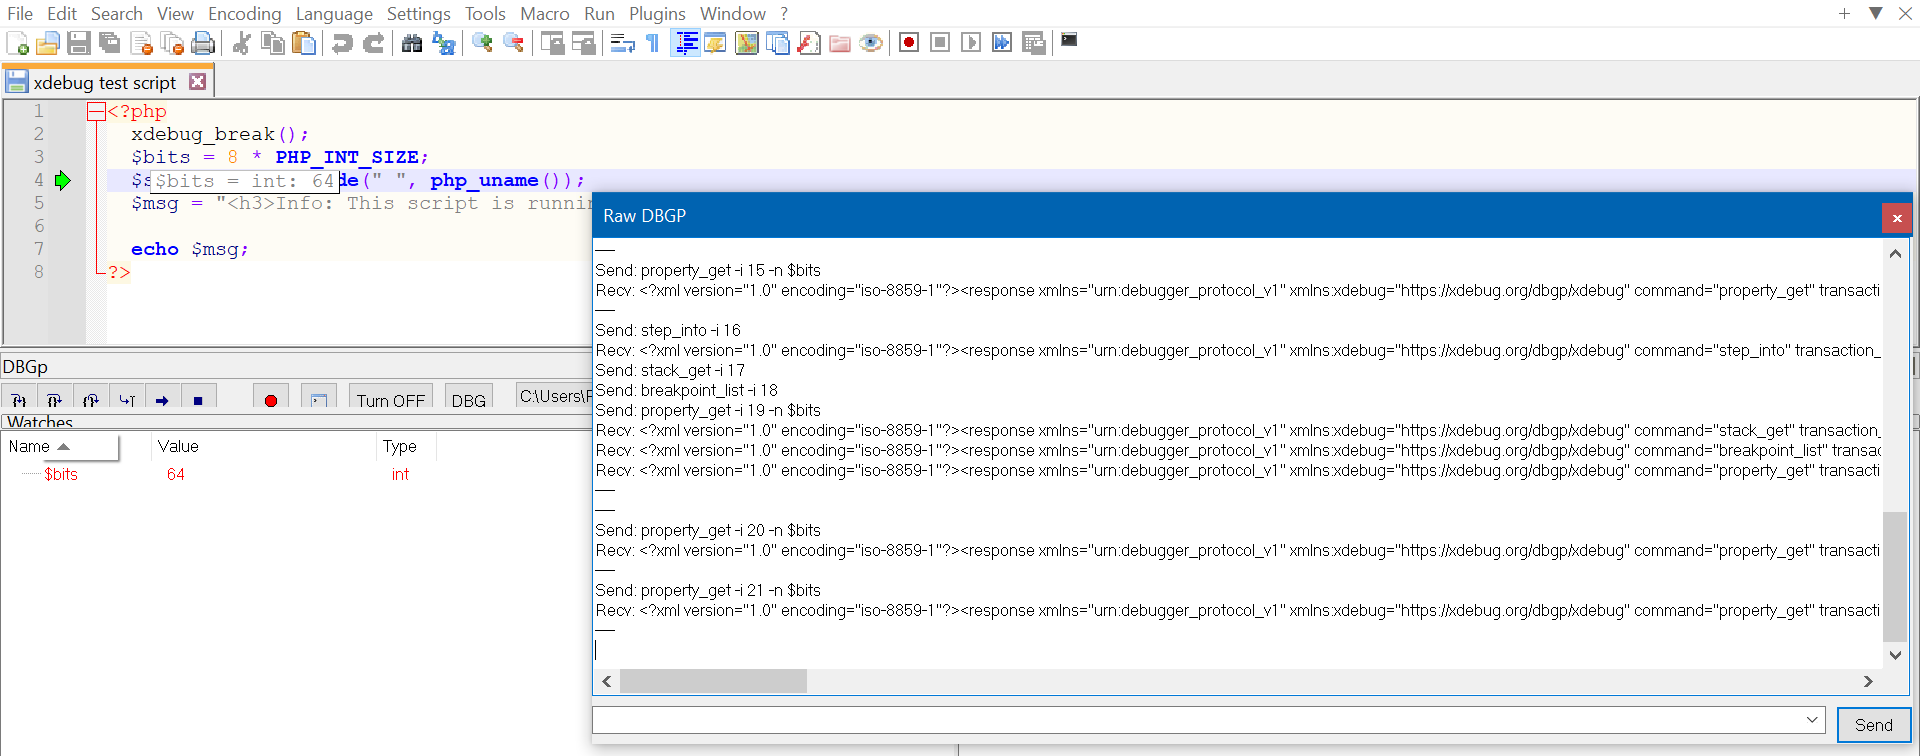Click the Cut scissors icon
The width and height of the screenshot is (1920, 756).
point(241,43)
